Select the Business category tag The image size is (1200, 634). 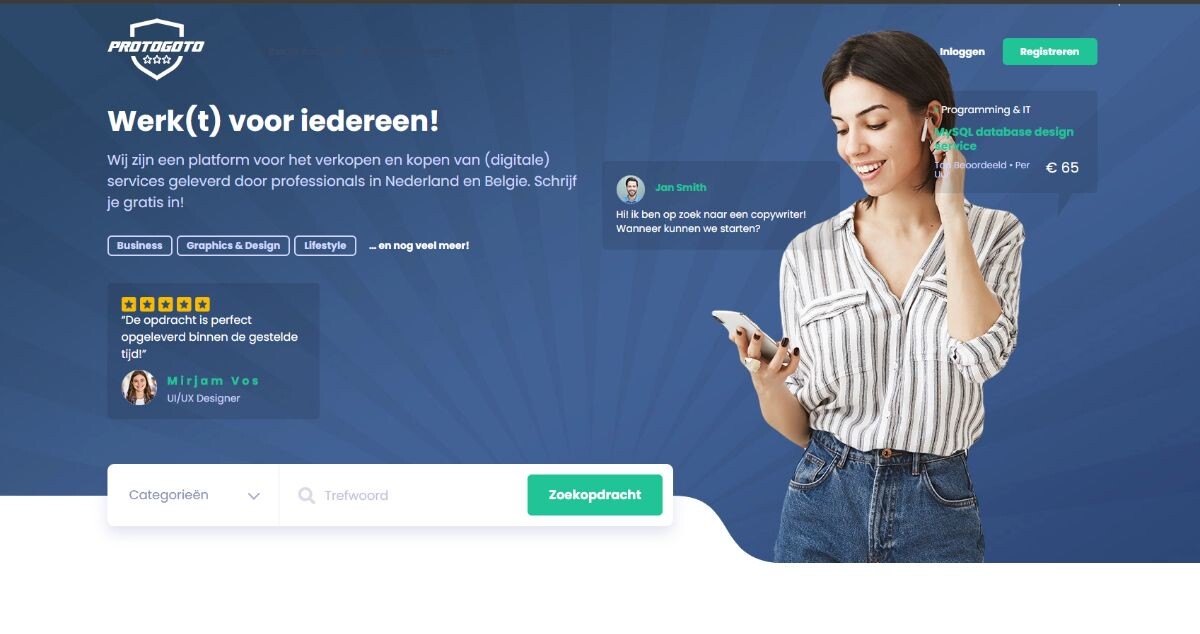140,245
